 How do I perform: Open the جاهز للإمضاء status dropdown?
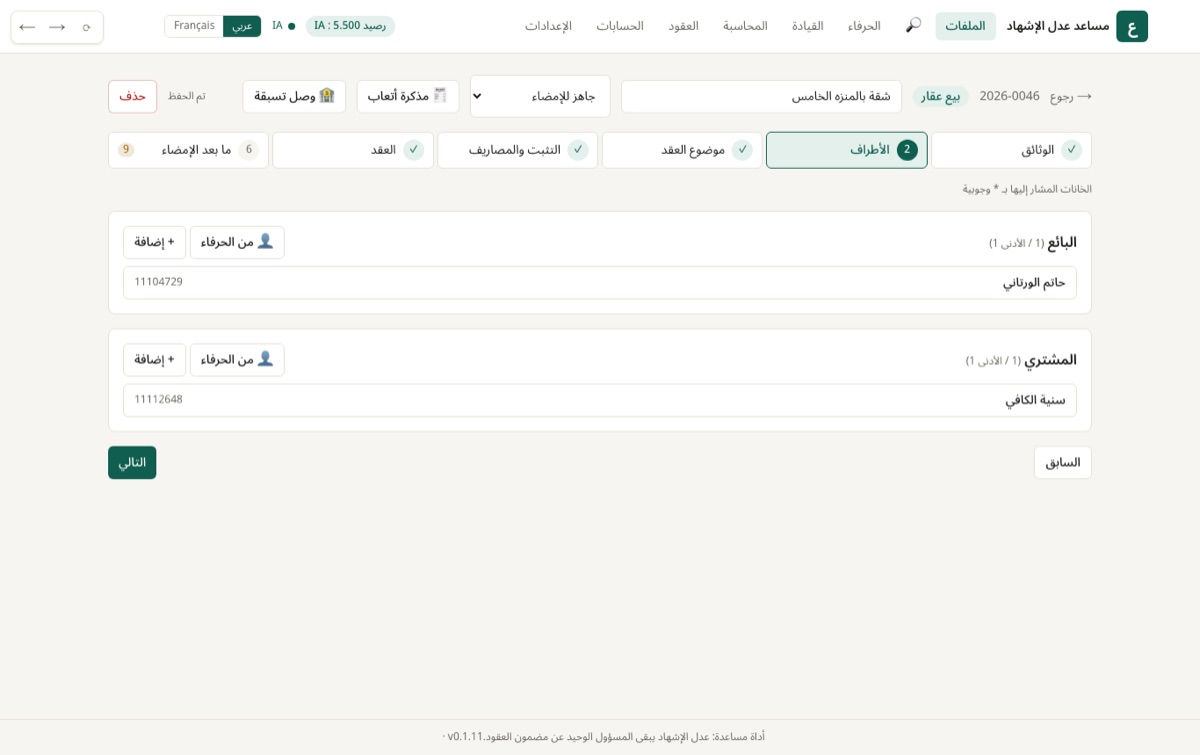tap(540, 96)
